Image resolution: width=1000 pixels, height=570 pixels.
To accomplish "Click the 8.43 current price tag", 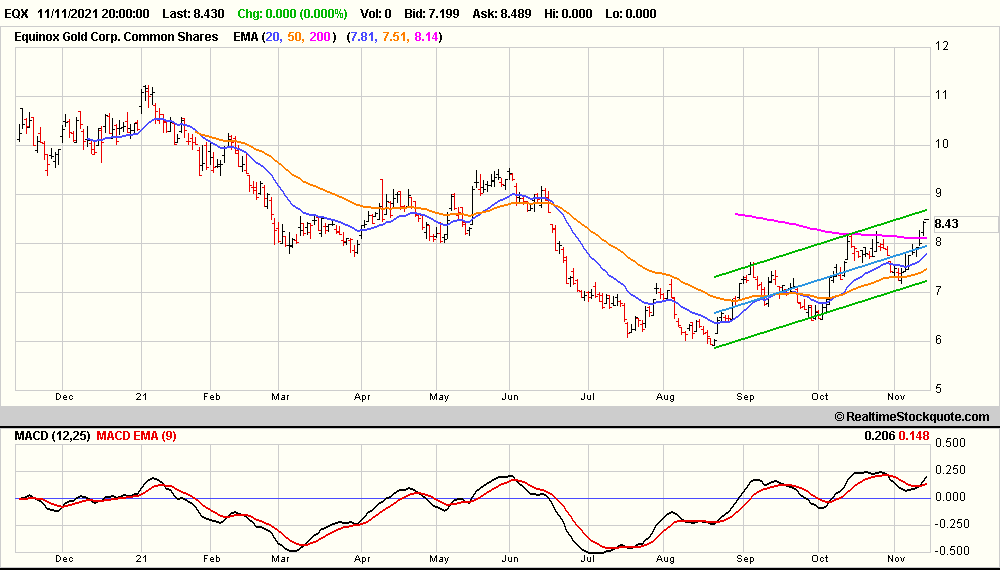I will 945,224.
